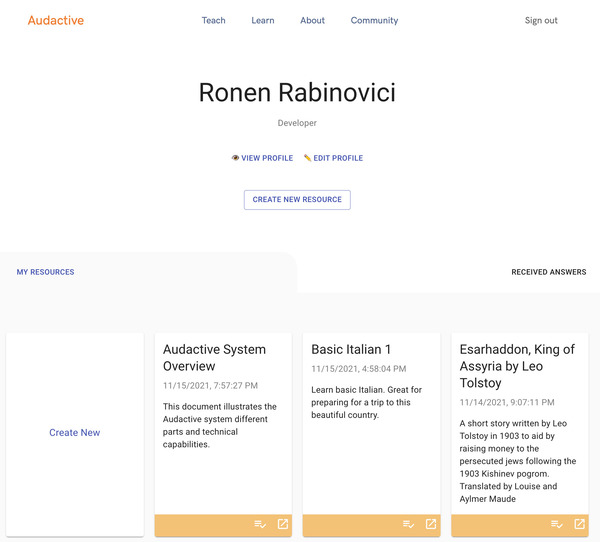600x542 pixels.
Task: Open answers checklist icon on Audactive System Overview card
Action: point(260,524)
